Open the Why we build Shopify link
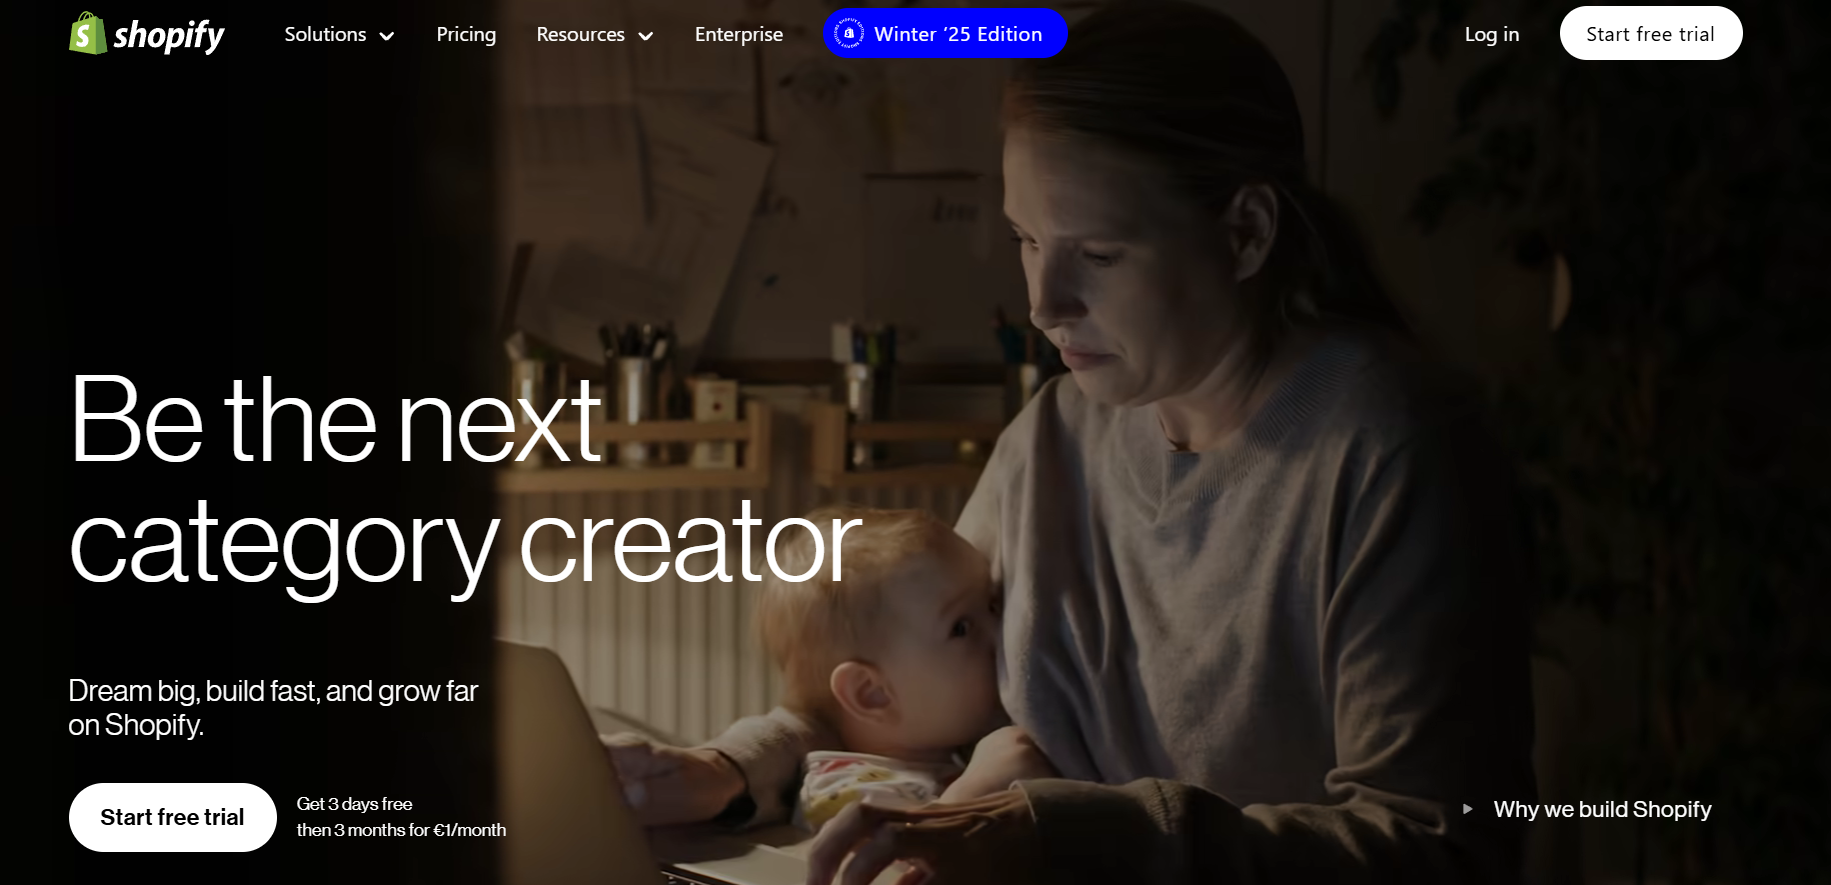The image size is (1831, 885). (1602, 809)
